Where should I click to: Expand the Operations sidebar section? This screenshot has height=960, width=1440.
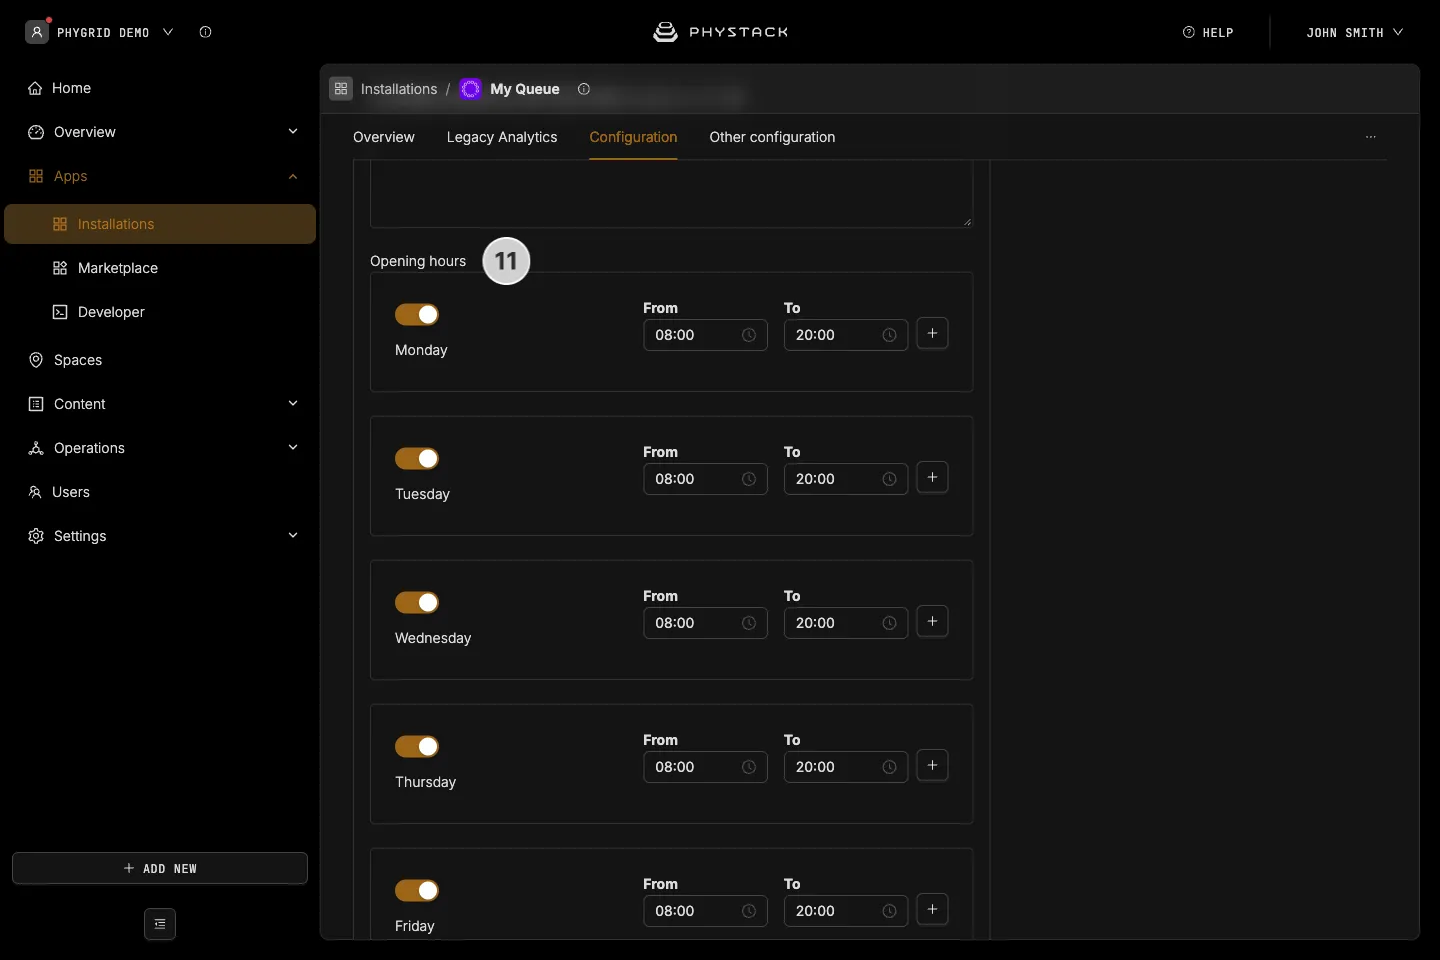pos(160,448)
